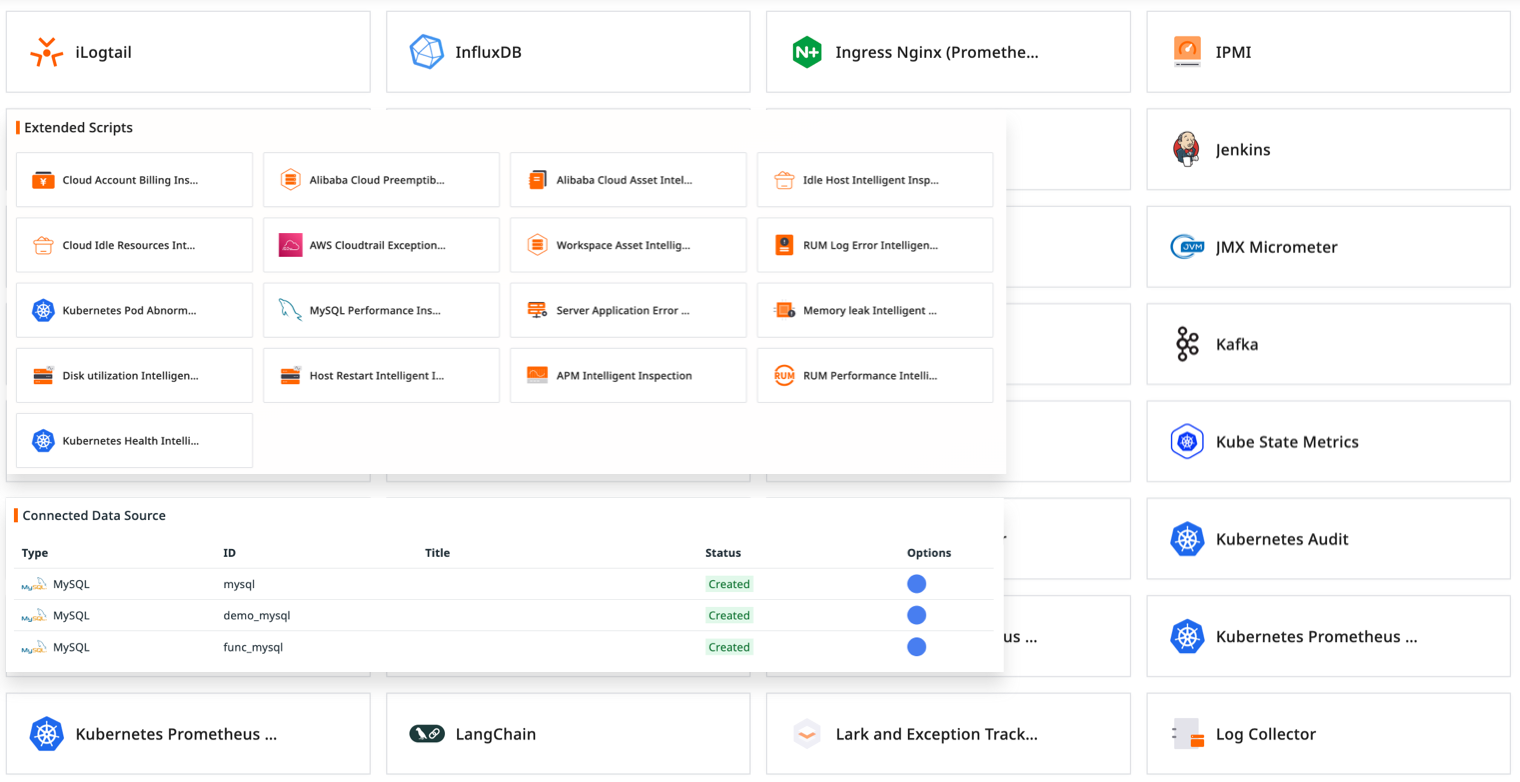This screenshot has height=782, width=1520.
Task: Click Created status in mysql row
Action: (729, 584)
